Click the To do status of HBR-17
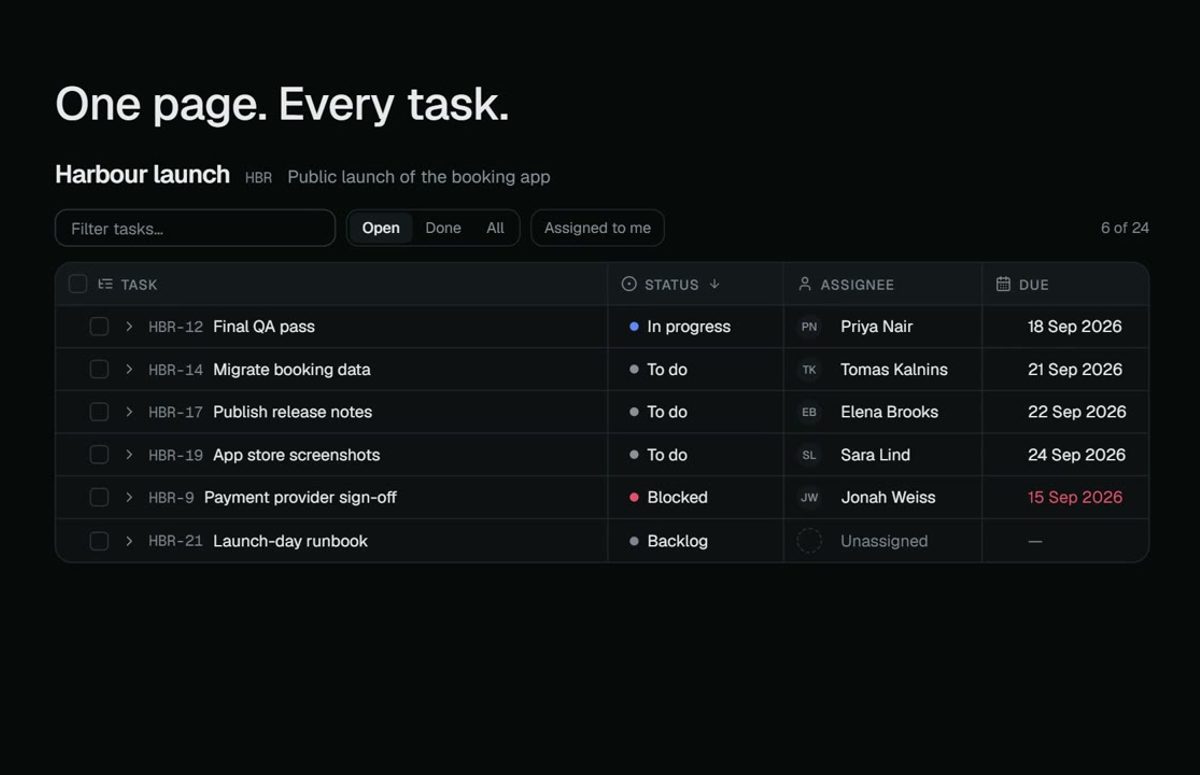Viewport: 1200px width, 775px height. click(658, 412)
